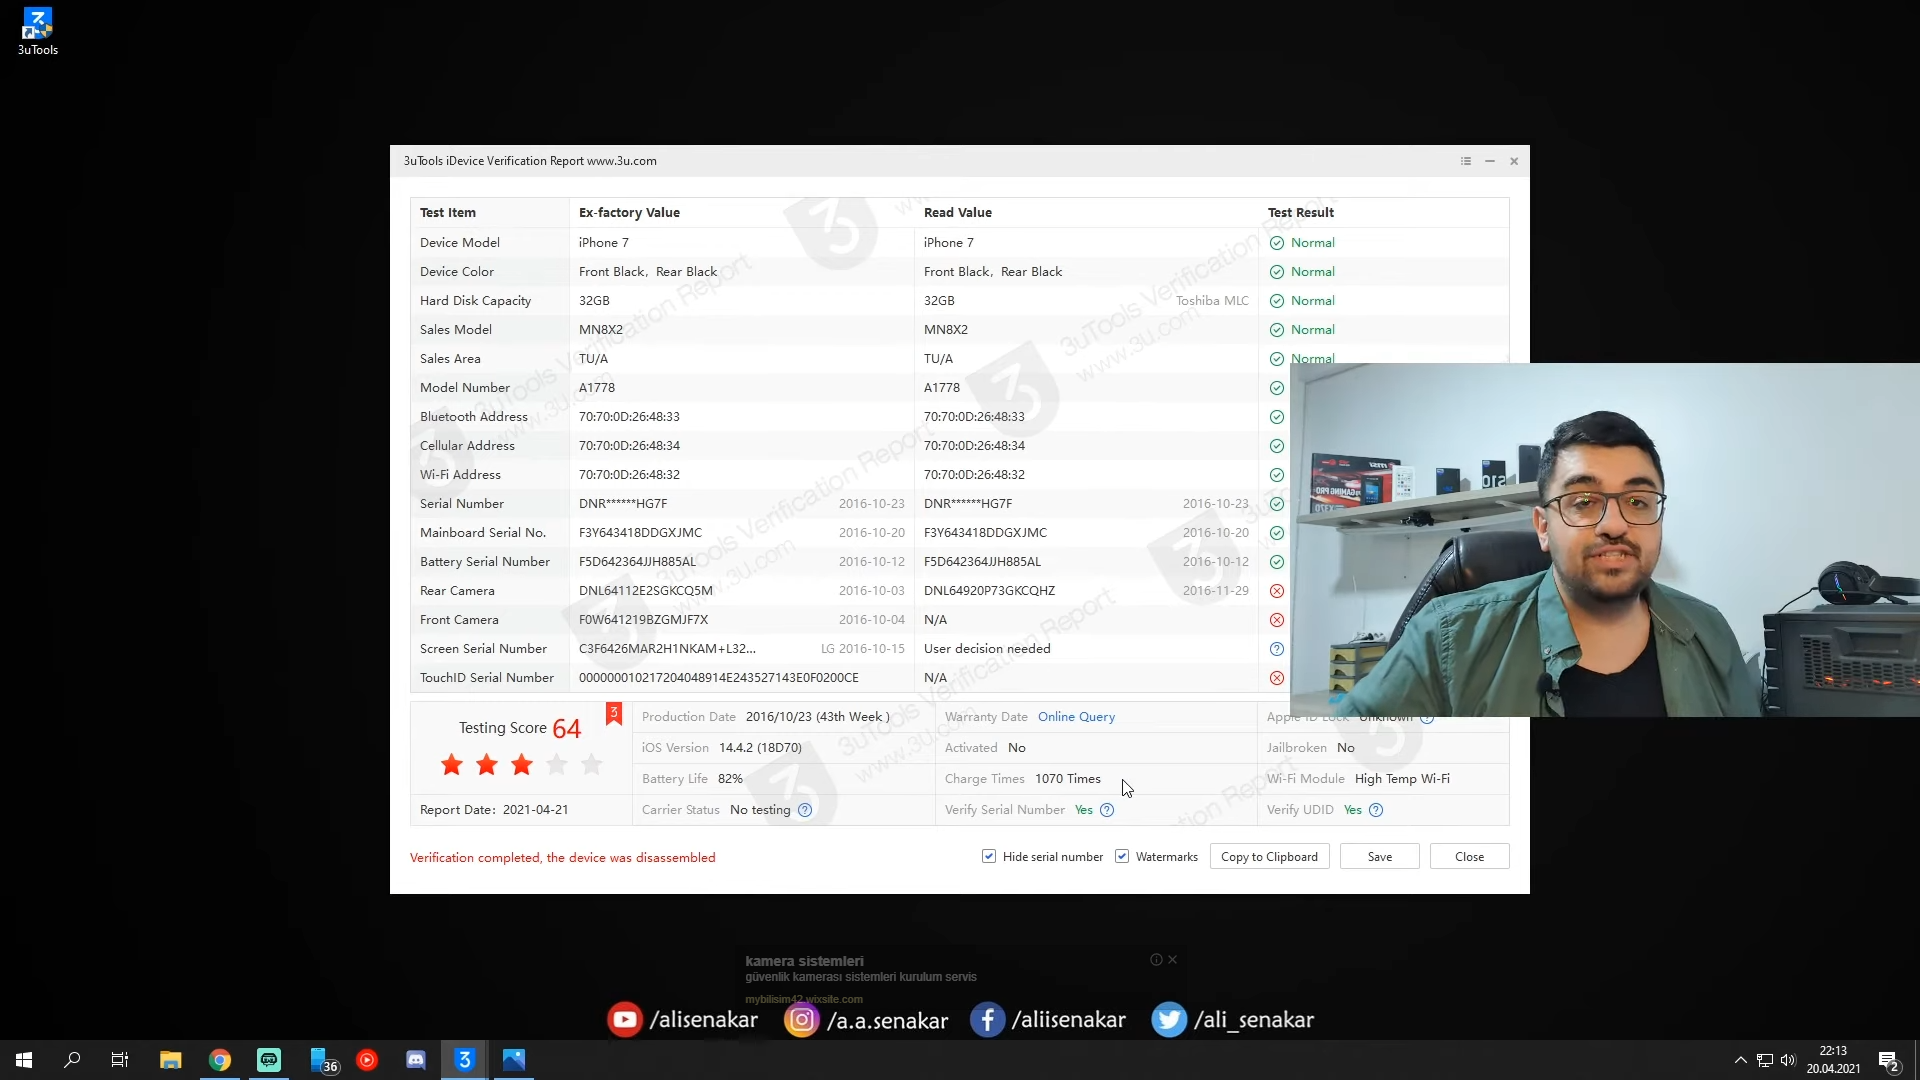
Task: Click the Verify Serial Number help icon
Action: pos(1107,810)
